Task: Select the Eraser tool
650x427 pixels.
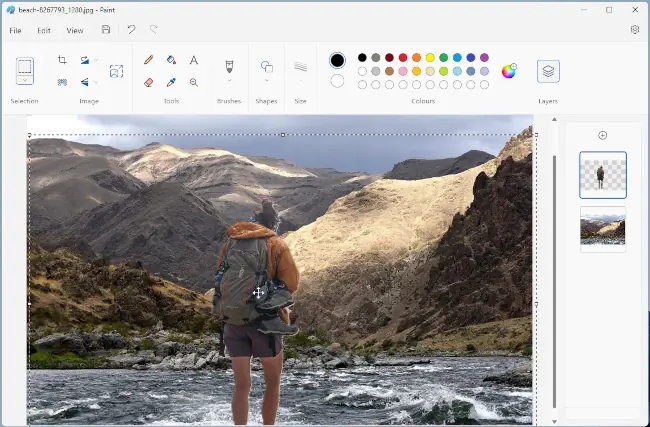Action: (x=148, y=82)
